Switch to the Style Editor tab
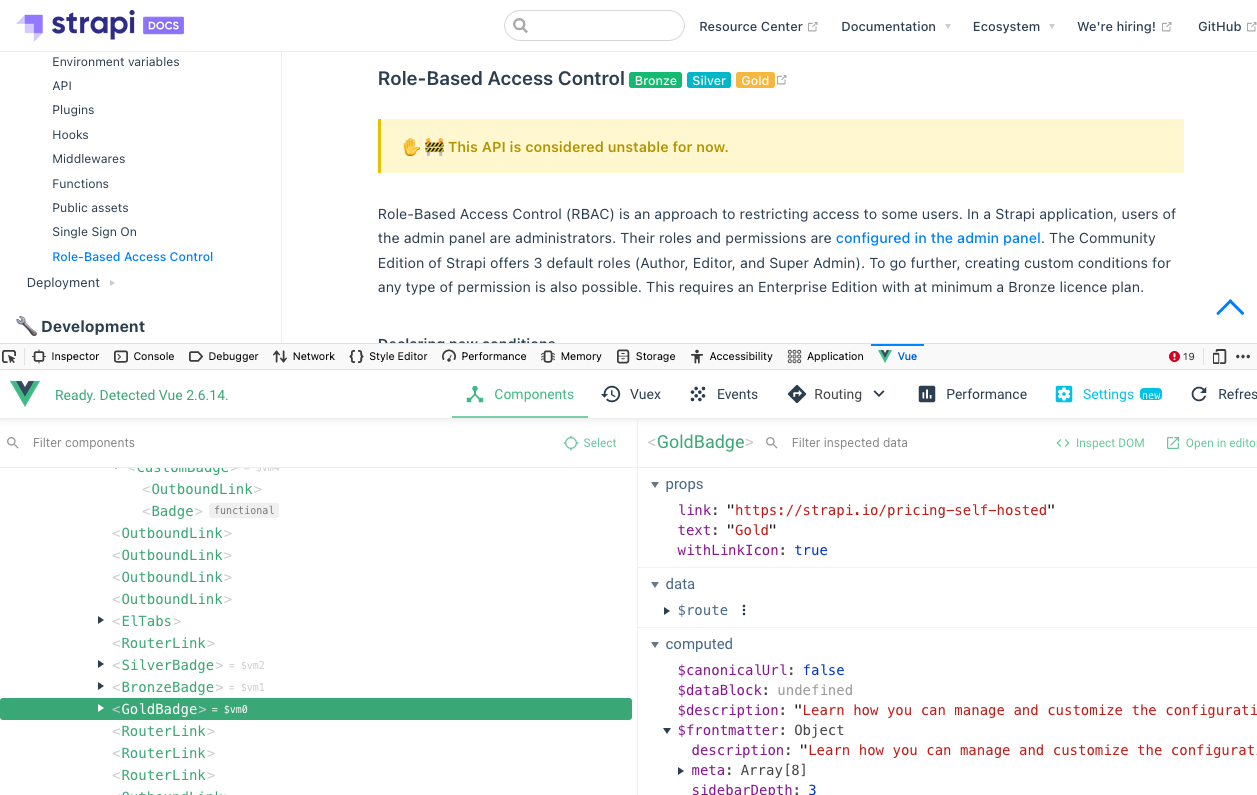 pyautogui.click(x=388, y=356)
